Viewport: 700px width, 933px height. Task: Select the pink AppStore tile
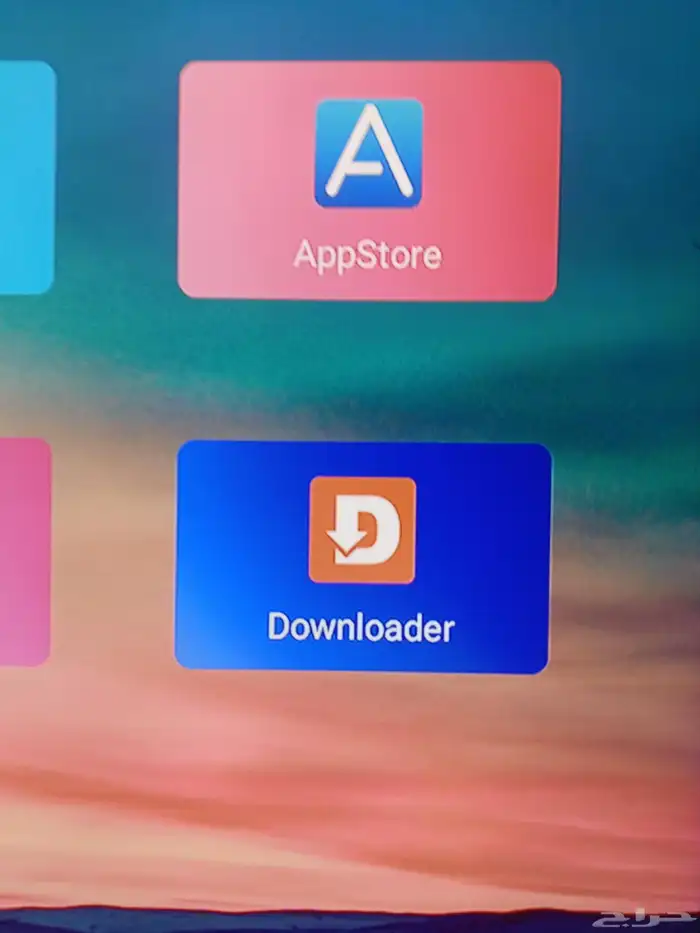coord(369,180)
